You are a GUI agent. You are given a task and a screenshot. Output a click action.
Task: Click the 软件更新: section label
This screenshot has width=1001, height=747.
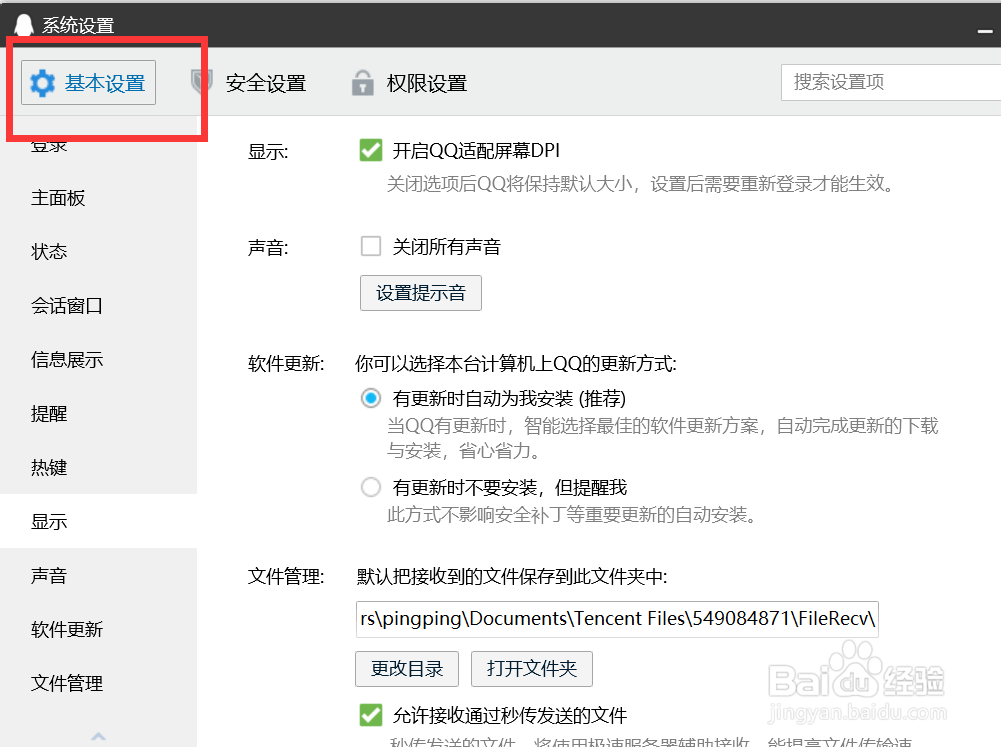[x=286, y=364]
